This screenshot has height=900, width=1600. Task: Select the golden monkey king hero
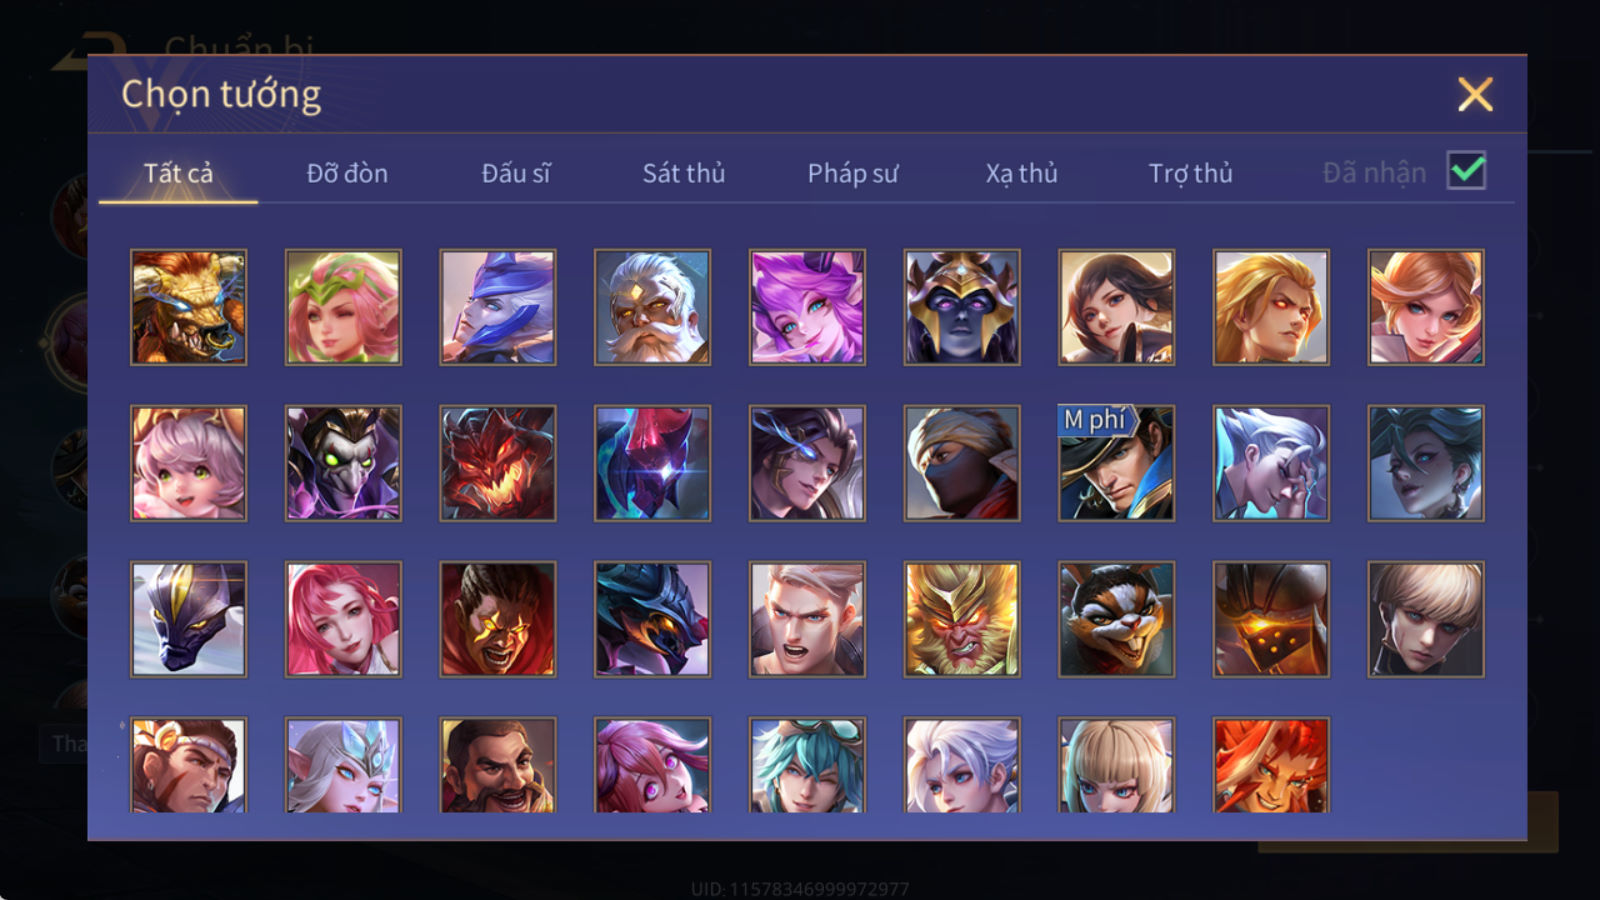[x=962, y=619]
